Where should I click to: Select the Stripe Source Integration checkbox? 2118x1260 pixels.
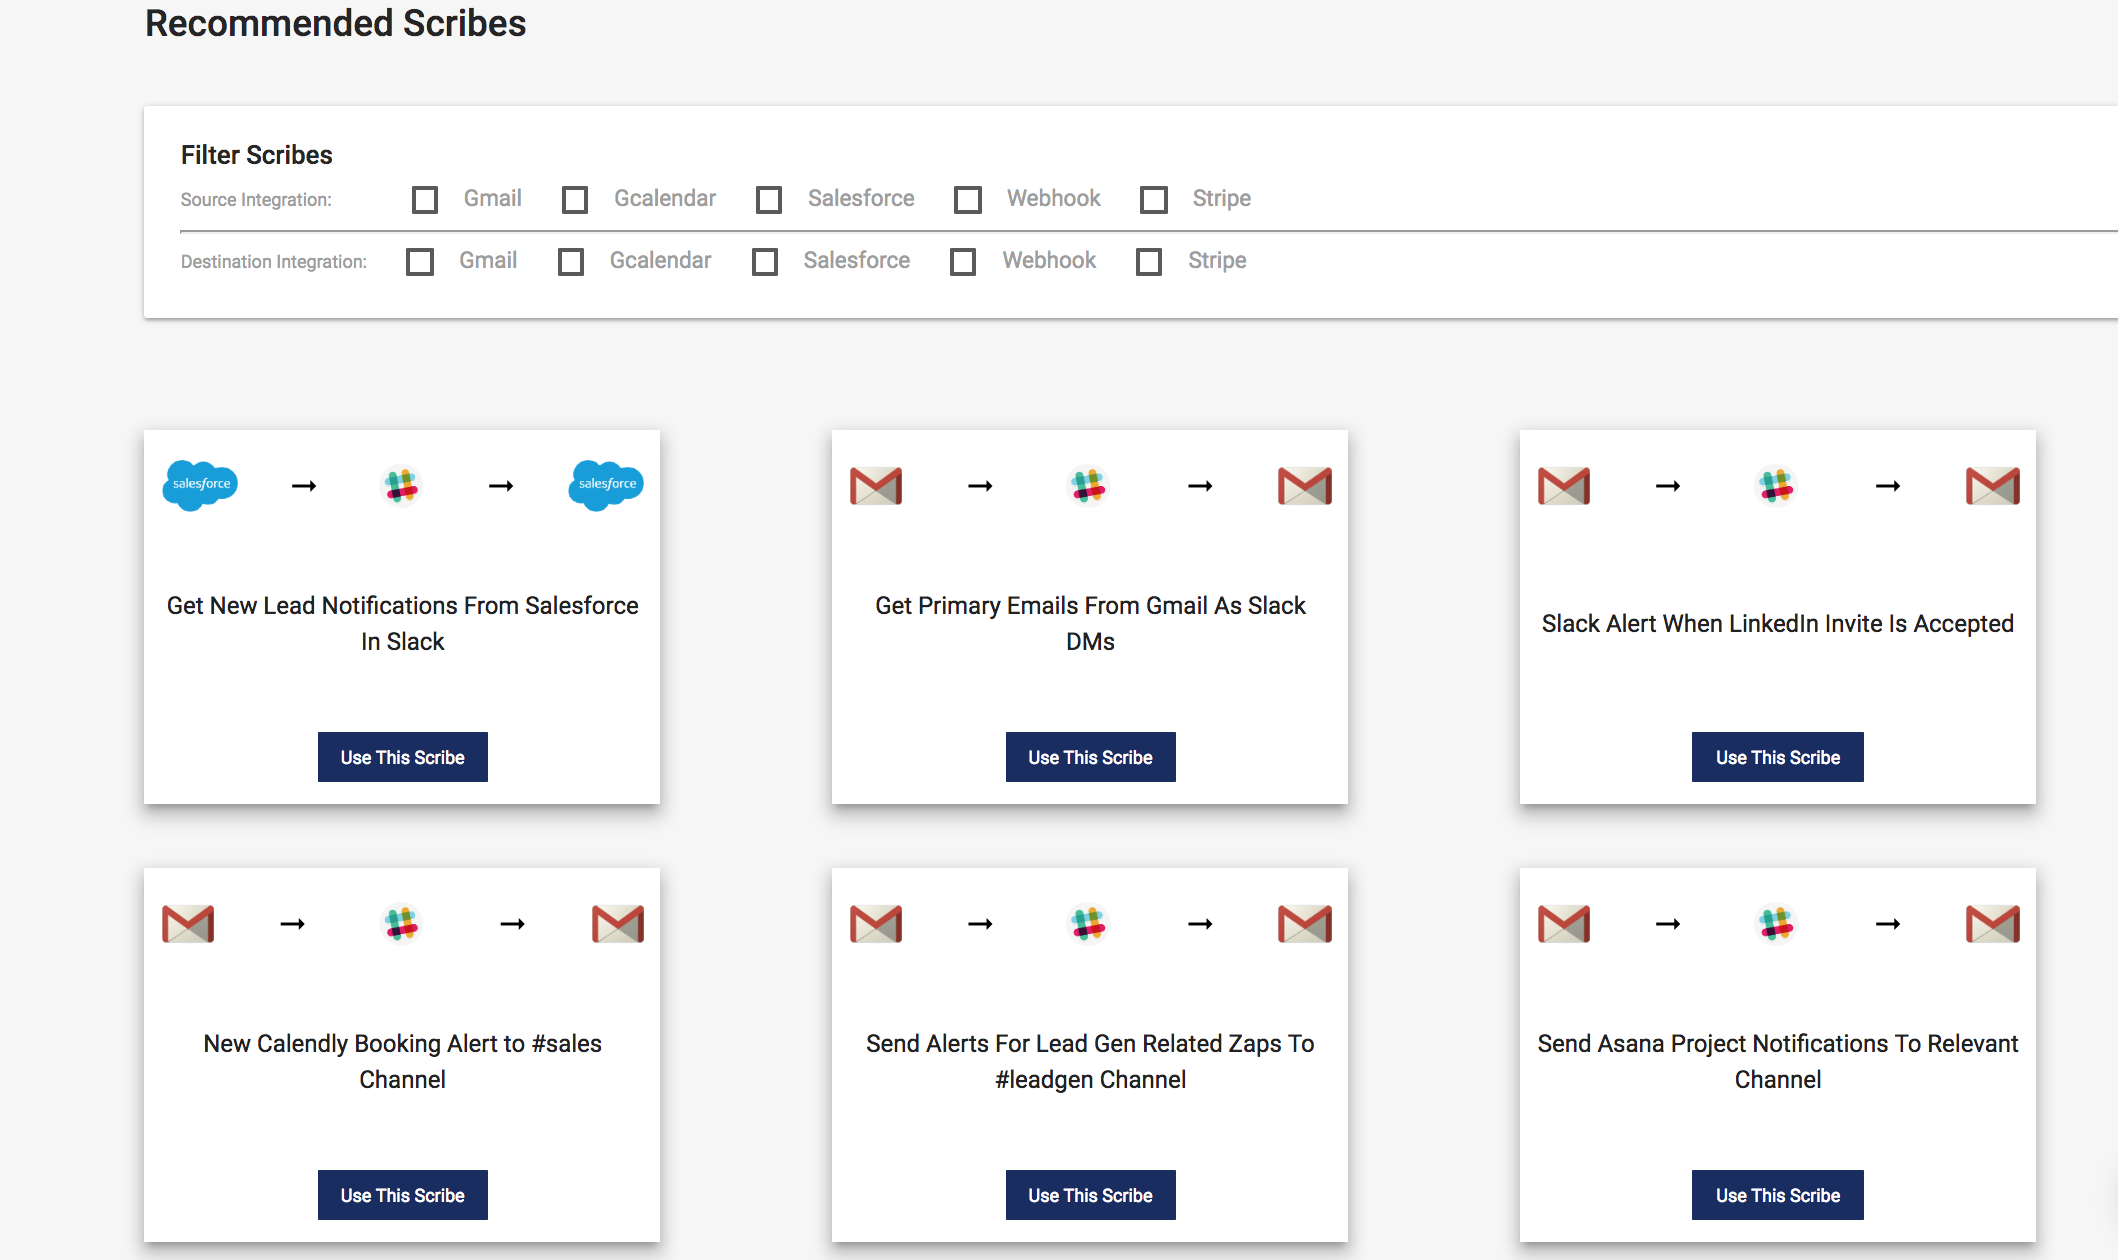pos(1154,200)
